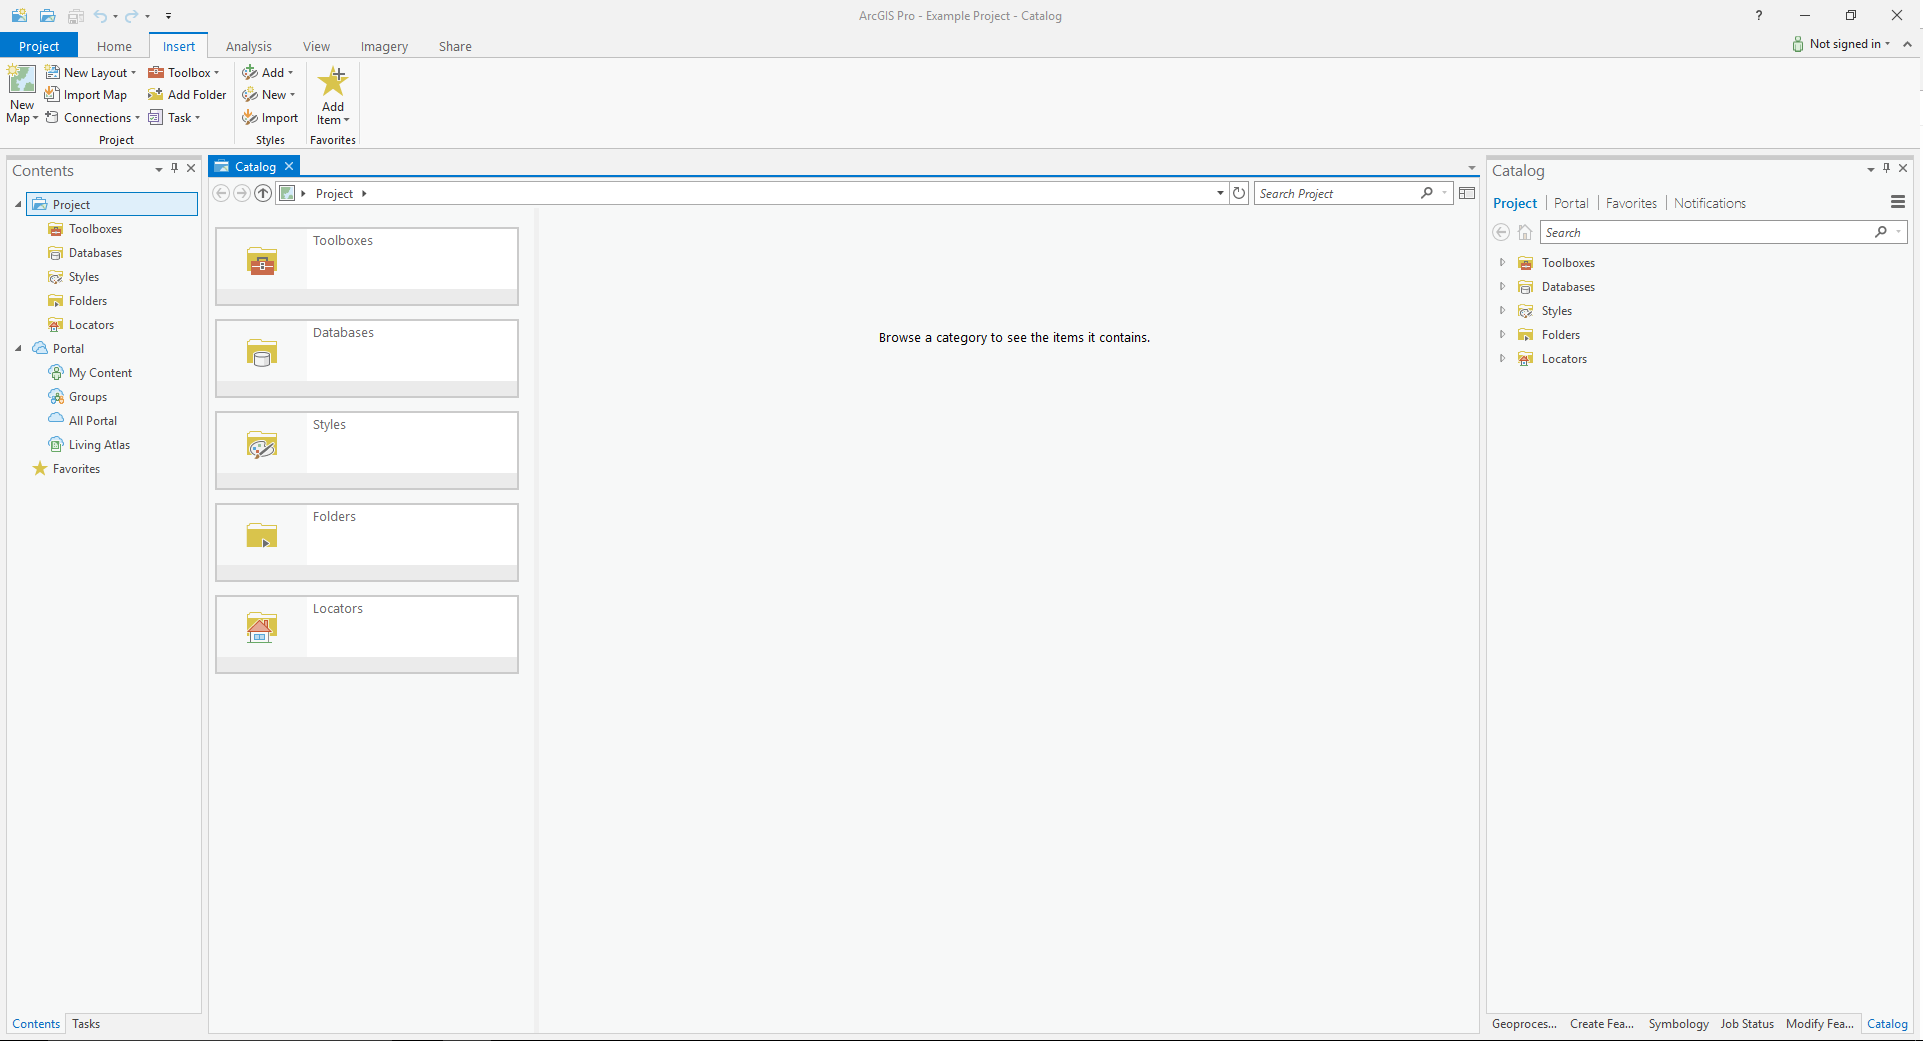Select Styles in Contents tree
Screen dimensions: 1923x1041
pyautogui.click(x=83, y=277)
